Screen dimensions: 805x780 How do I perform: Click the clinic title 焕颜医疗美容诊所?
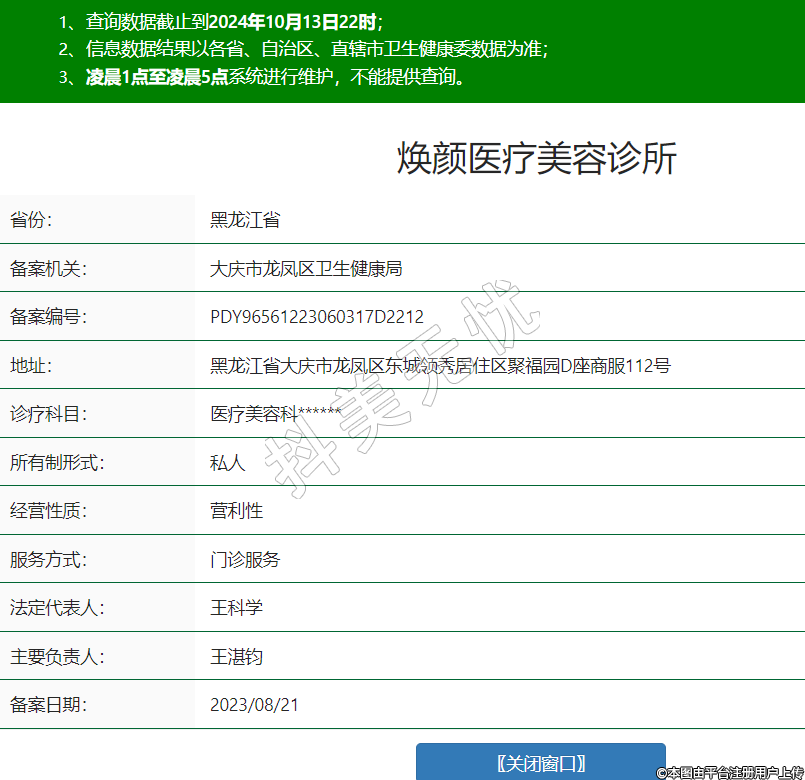pyautogui.click(x=537, y=159)
